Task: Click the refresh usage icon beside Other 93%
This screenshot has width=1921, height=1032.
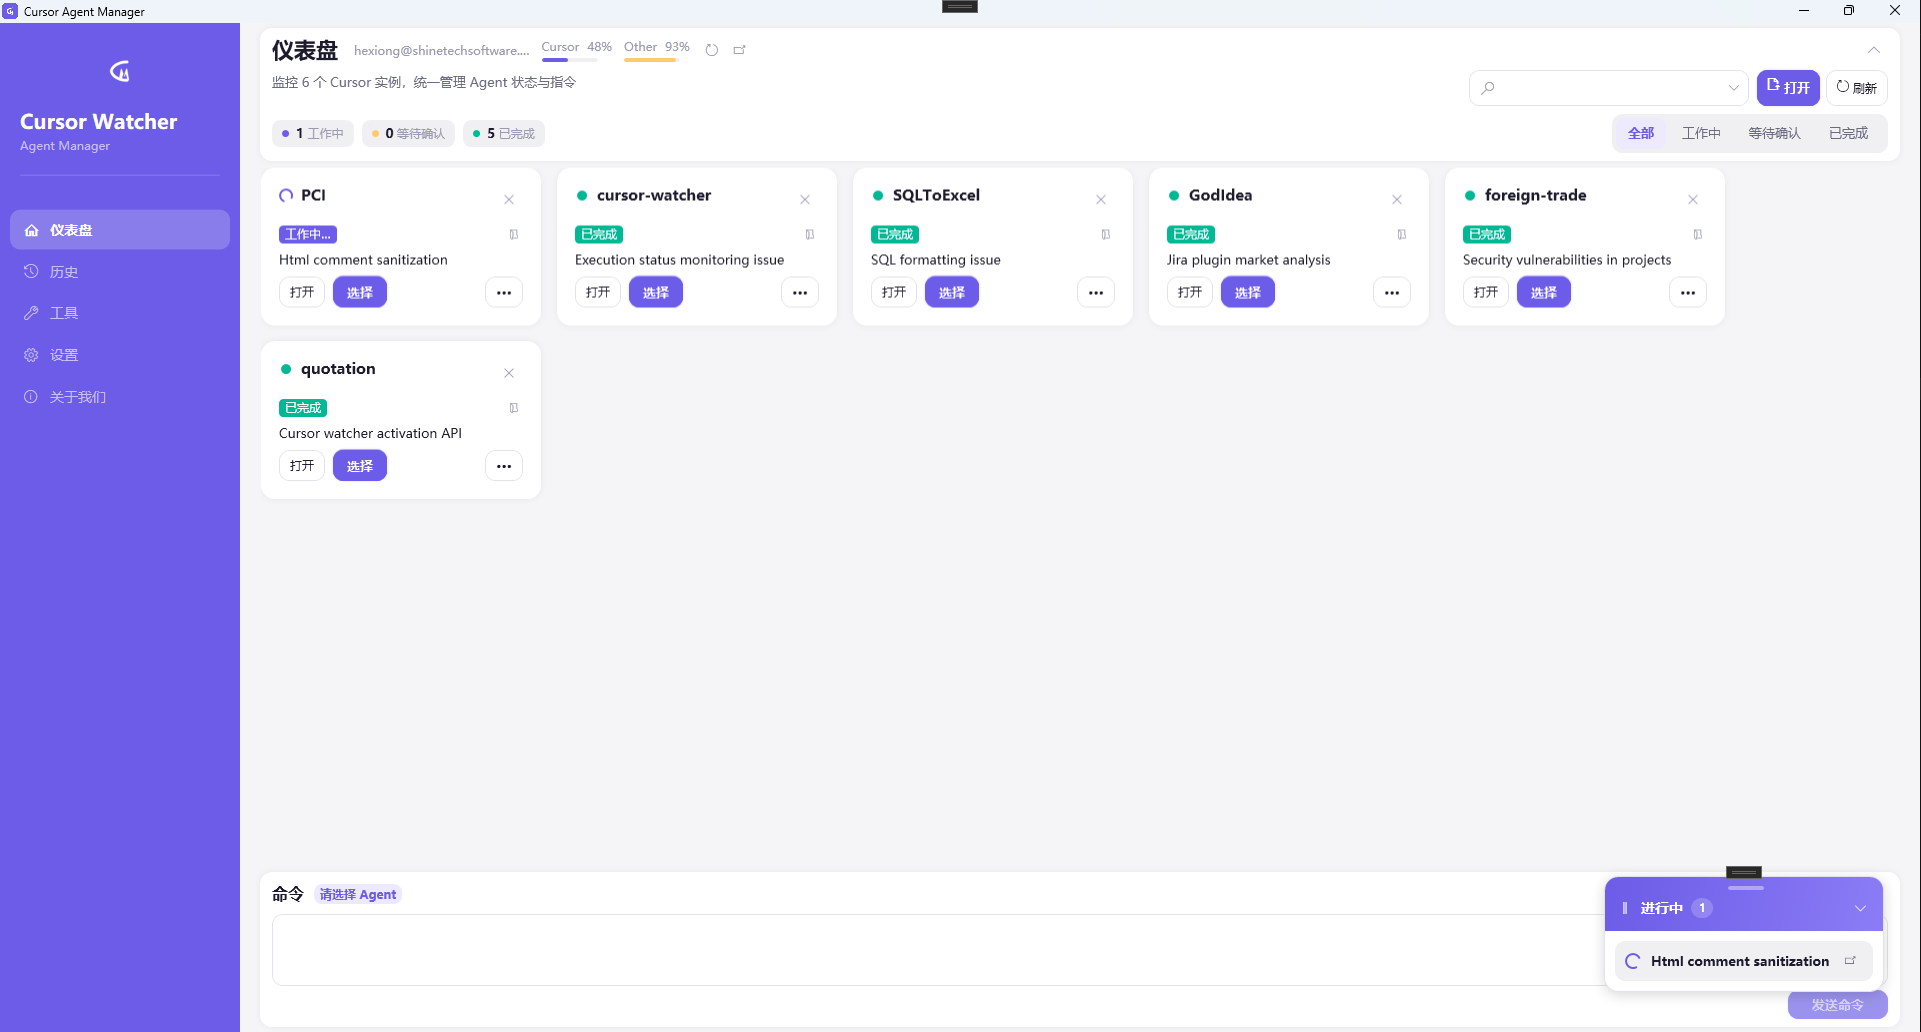Action: click(712, 50)
